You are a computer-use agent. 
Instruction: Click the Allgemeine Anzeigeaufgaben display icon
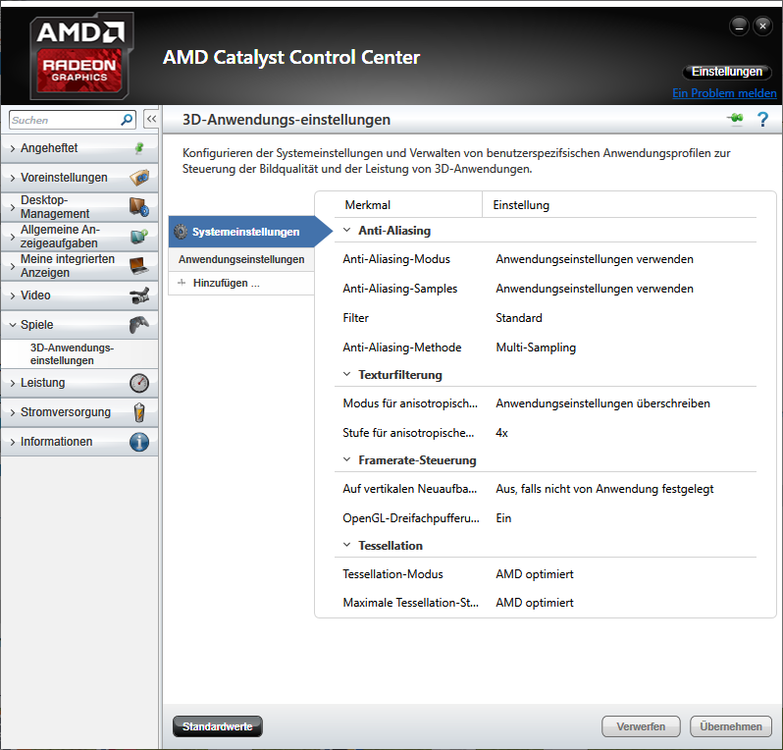coord(139,236)
